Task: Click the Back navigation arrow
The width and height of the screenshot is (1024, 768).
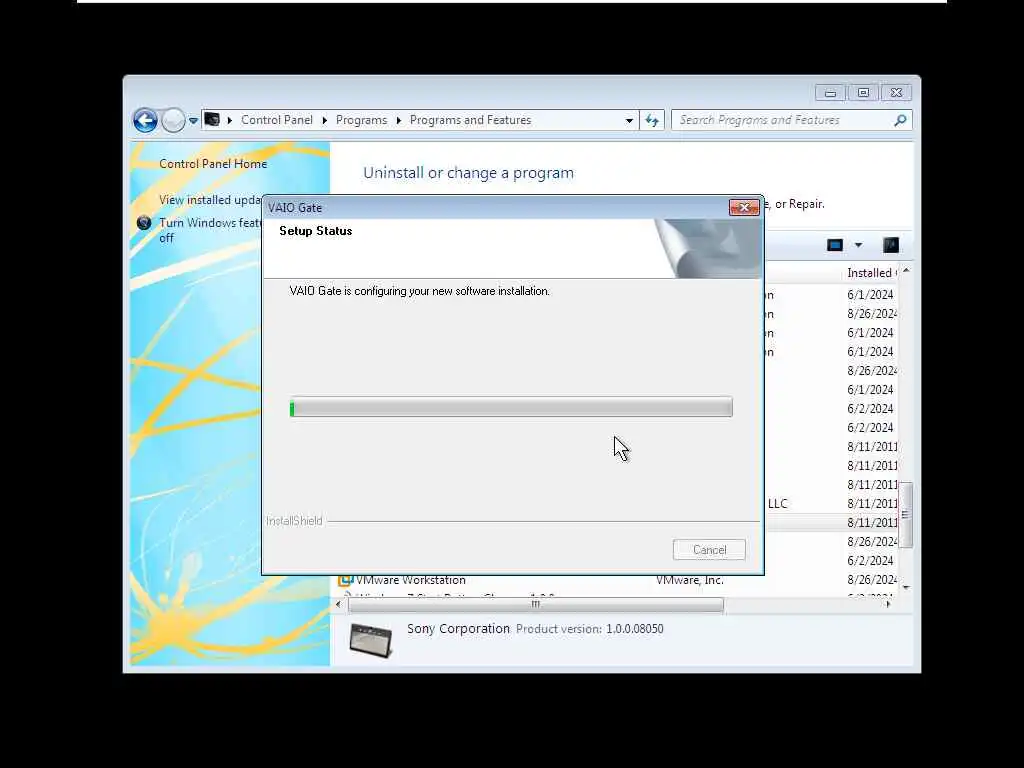Action: tap(145, 120)
